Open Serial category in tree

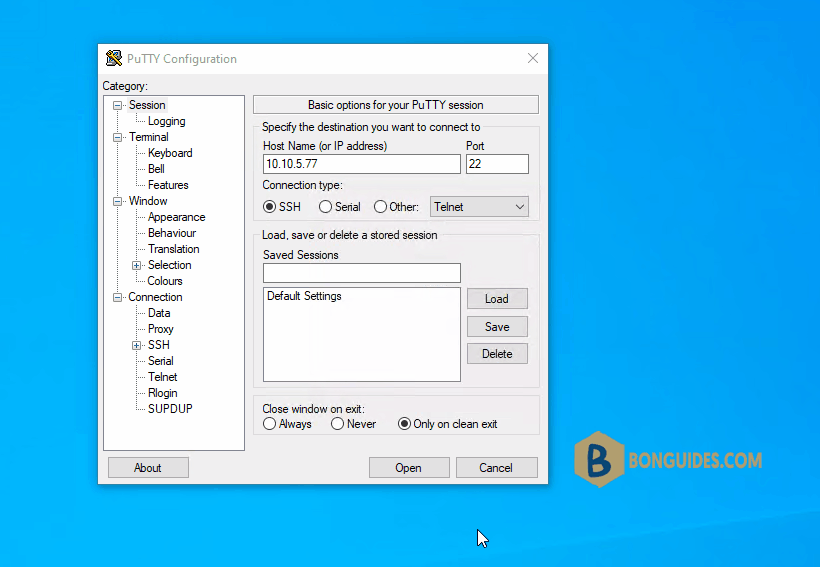coord(160,361)
